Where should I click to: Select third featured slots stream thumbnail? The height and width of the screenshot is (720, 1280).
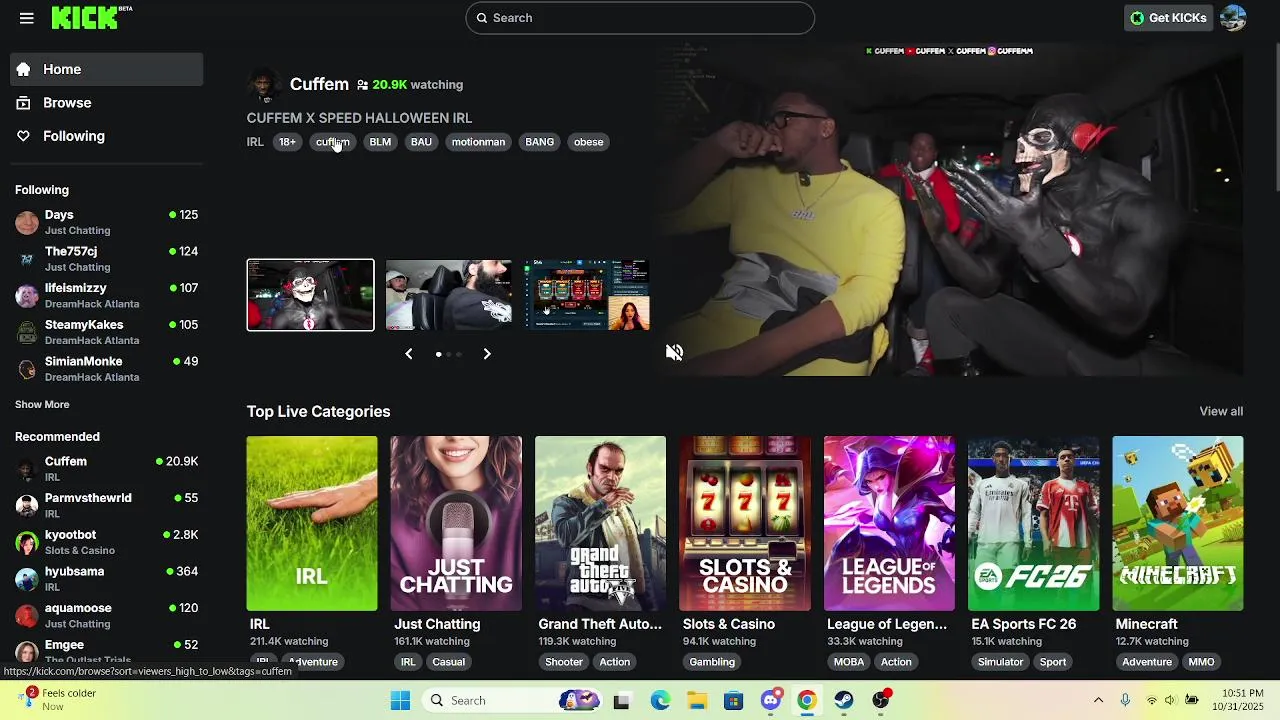tap(587, 295)
